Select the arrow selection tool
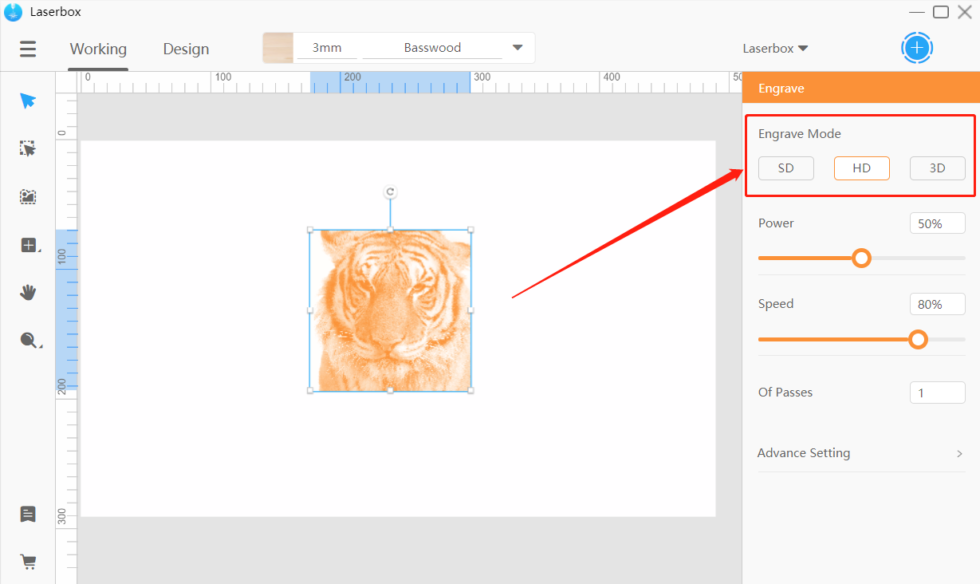The image size is (980, 584). pyautogui.click(x=28, y=101)
